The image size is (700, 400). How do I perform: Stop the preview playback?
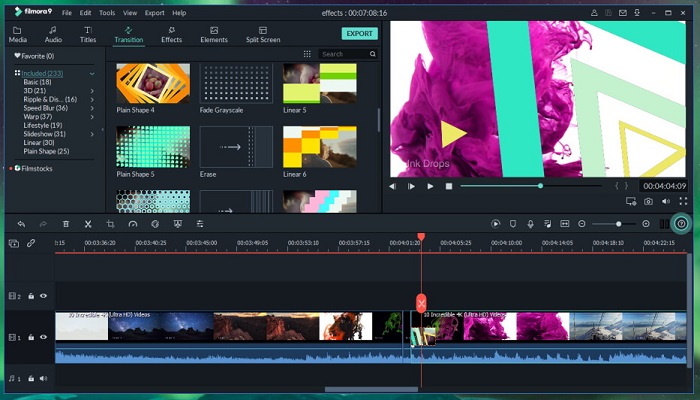pyautogui.click(x=449, y=186)
